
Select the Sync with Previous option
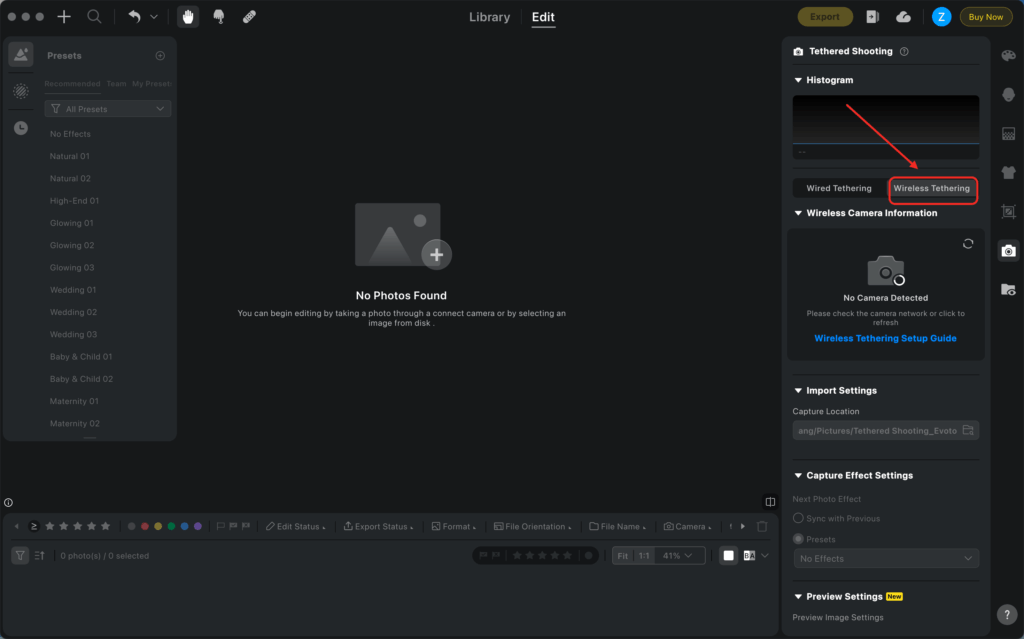[x=798, y=518]
